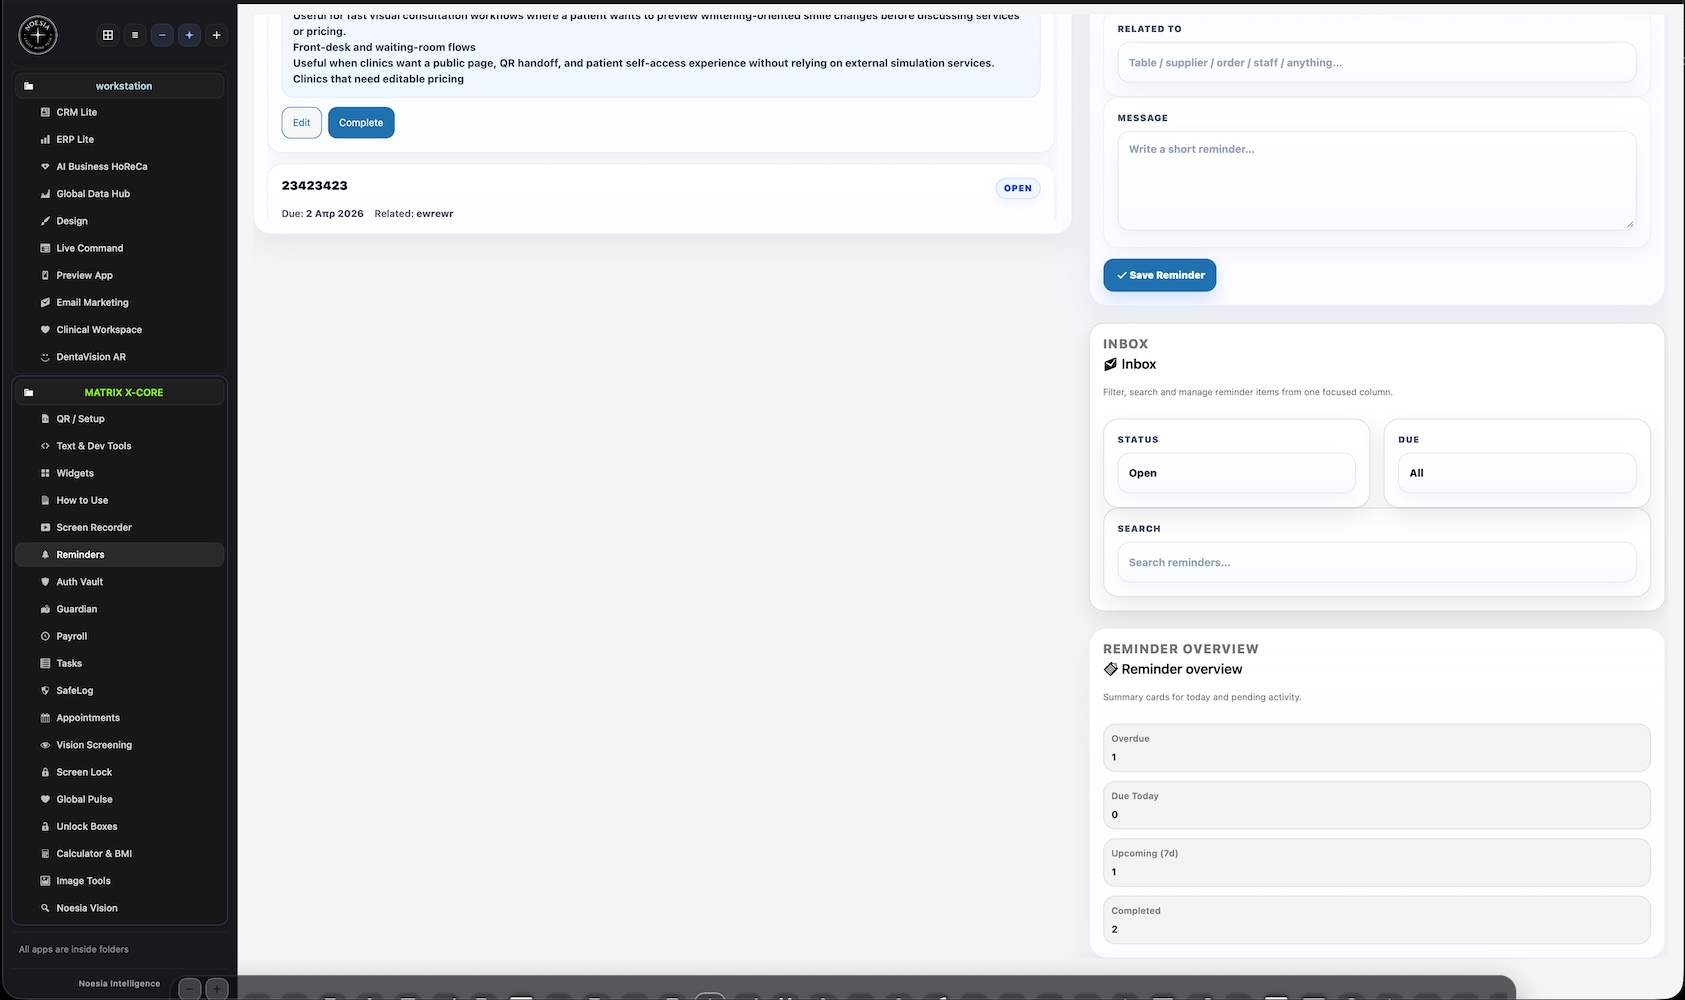
Task: Click the OPEN status badge on 23423423
Action: (1018, 188)
